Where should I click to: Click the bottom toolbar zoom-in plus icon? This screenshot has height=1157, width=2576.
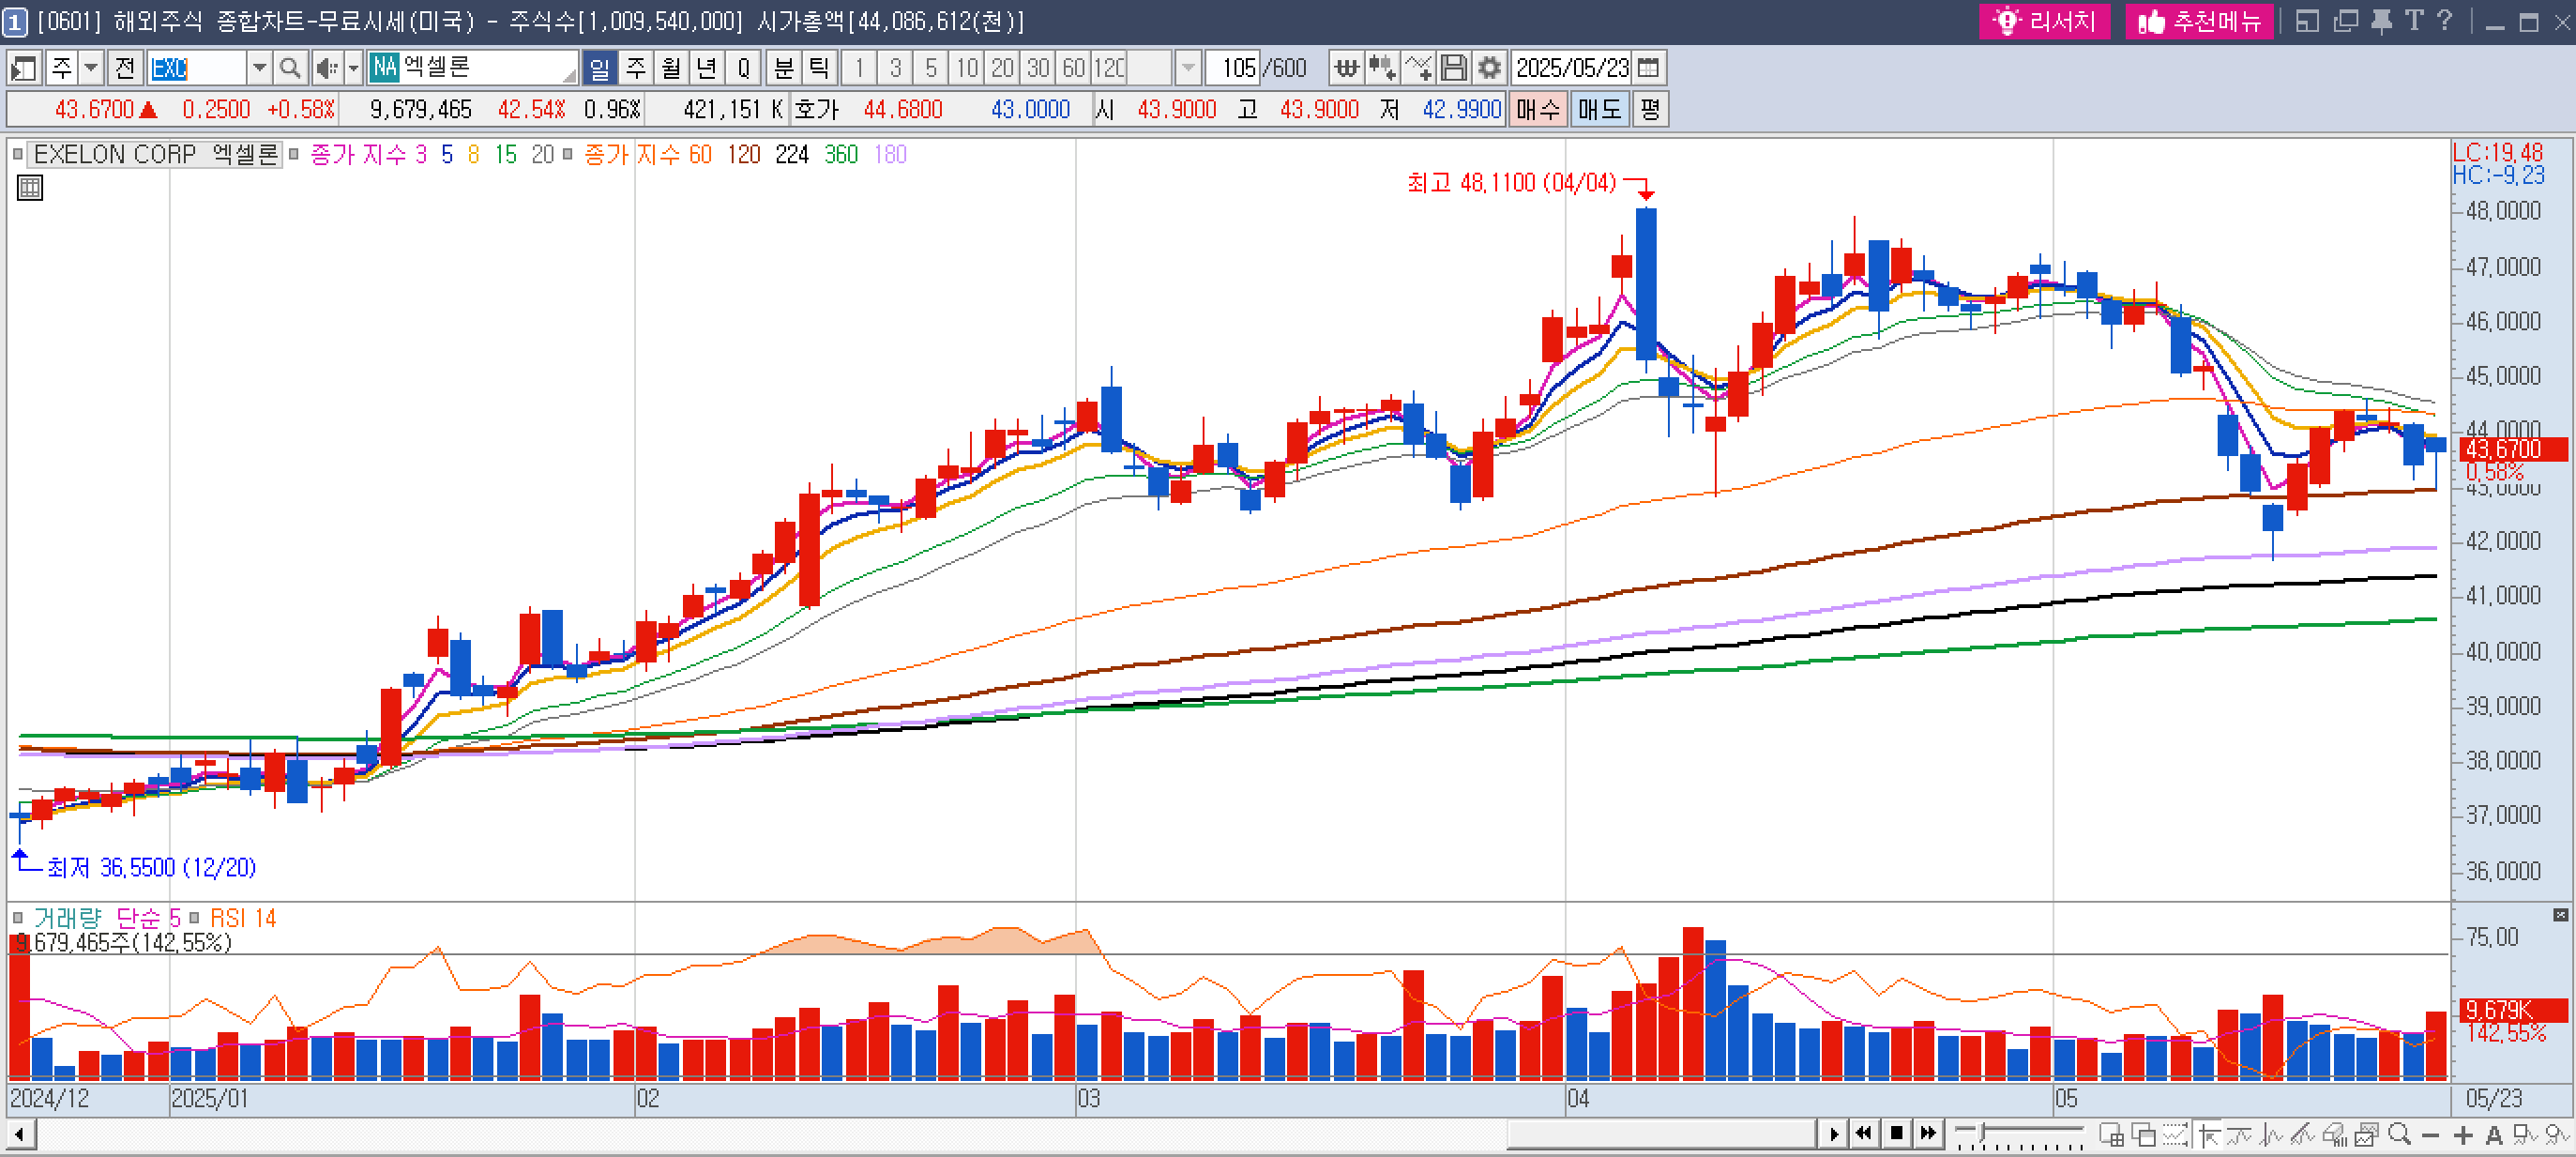point(2463,1135)
